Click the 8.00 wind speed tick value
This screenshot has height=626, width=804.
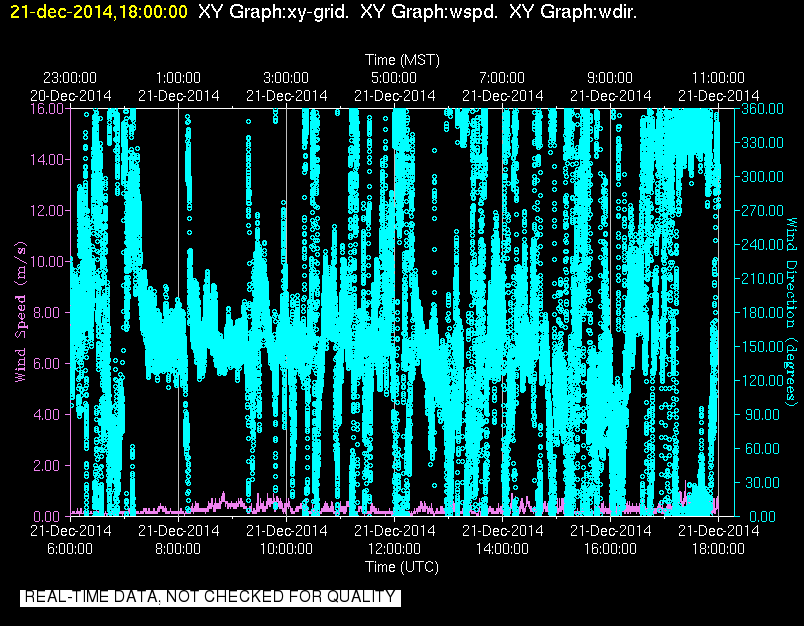point(48,313)
